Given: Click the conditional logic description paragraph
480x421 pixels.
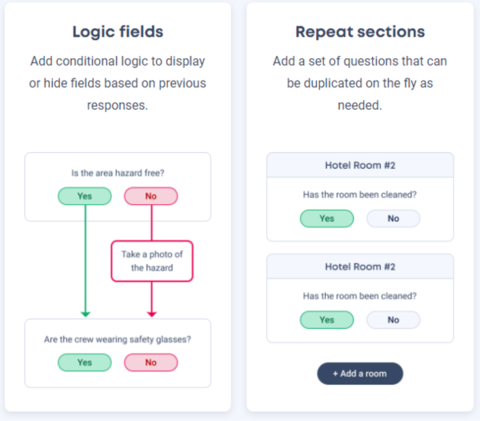Looking at the screenshot, I should click(x=118, y=83).
